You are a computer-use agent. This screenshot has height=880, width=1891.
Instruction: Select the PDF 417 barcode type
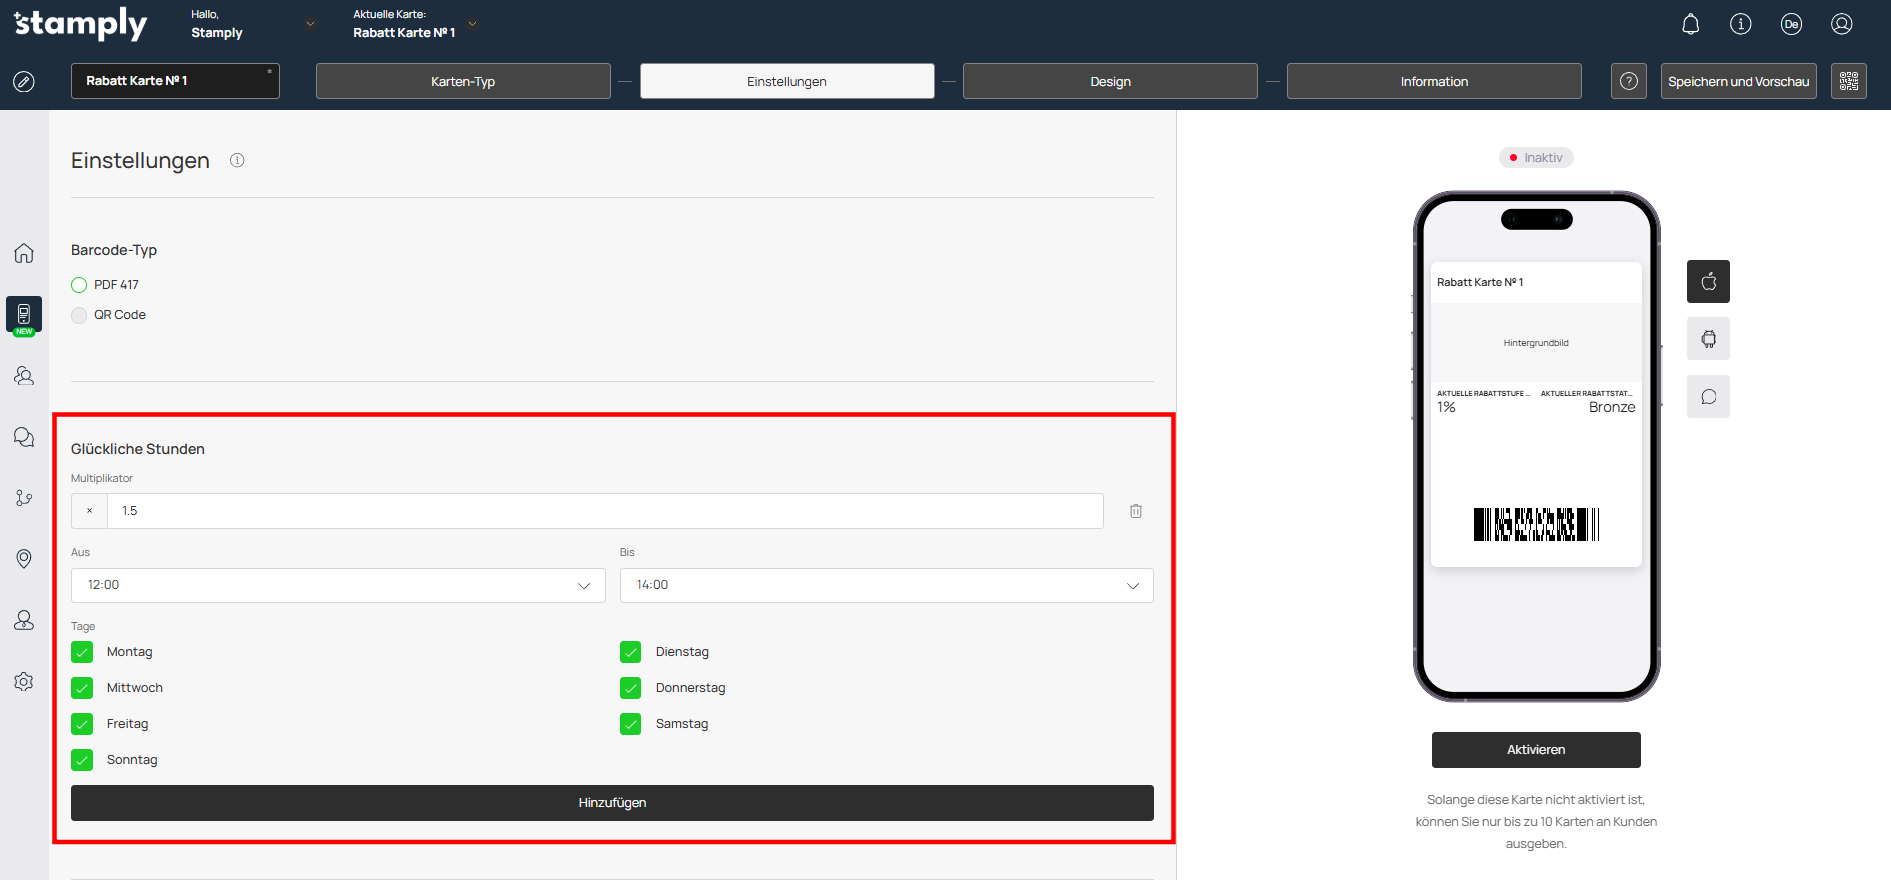(x=80, y=285)
